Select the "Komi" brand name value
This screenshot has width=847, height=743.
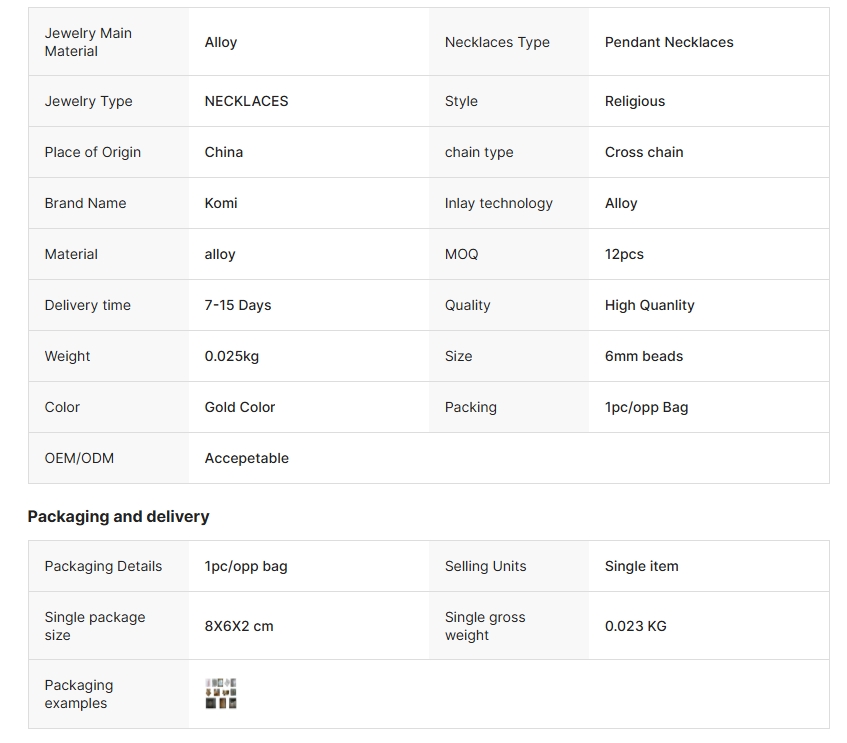click(221, 203)
